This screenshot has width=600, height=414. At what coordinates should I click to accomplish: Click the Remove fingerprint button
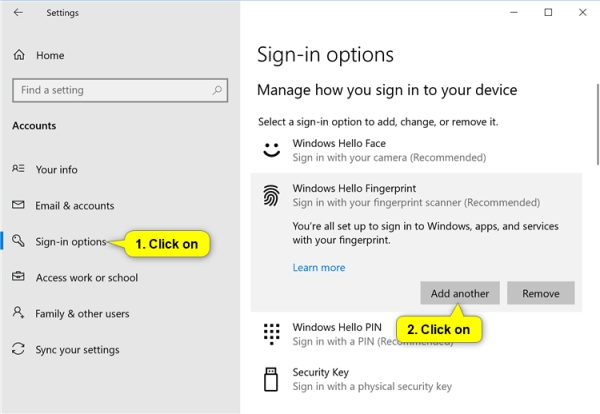tap(541, 293)
